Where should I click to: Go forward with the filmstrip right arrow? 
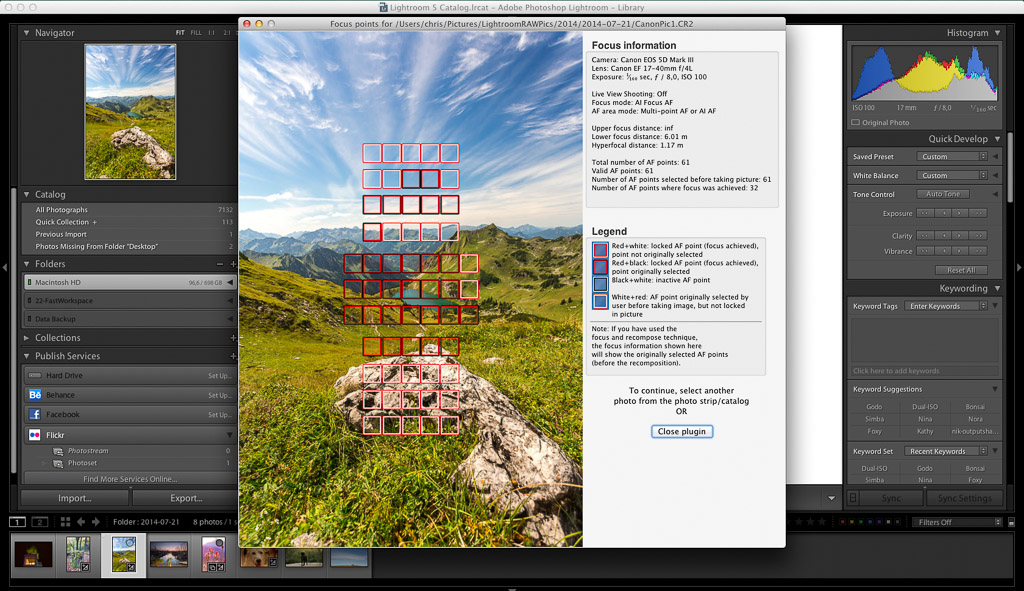96,522
